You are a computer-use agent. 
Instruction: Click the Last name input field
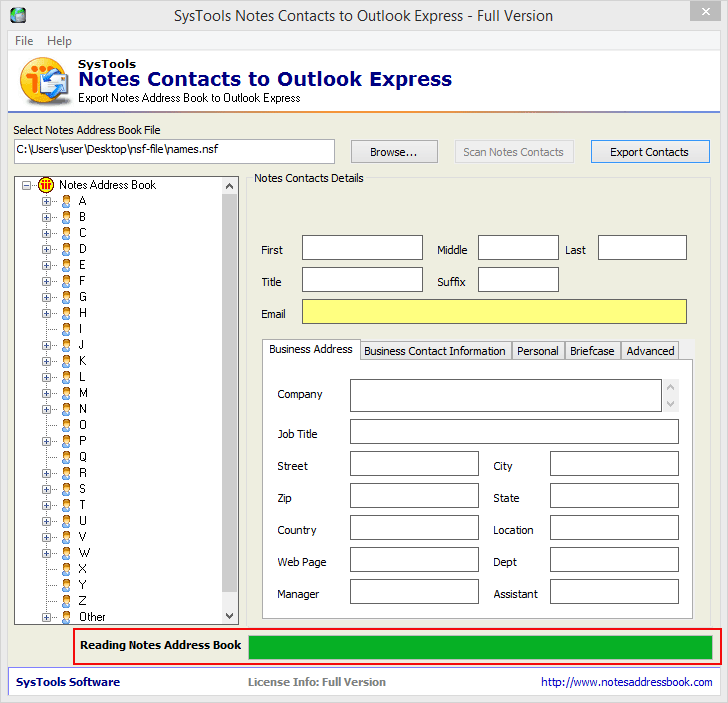[642, 247]
